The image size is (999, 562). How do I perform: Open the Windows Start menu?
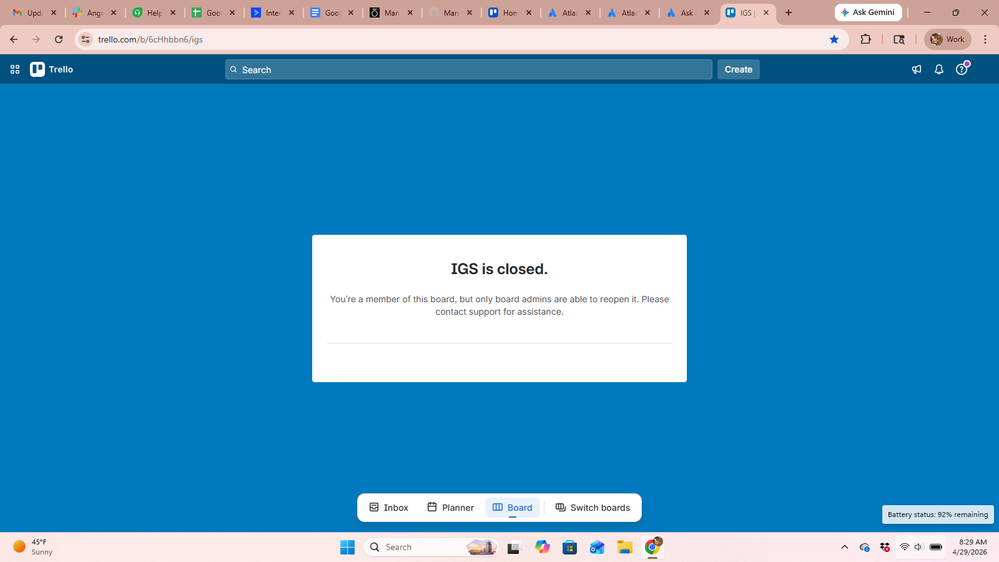point(347,547)
